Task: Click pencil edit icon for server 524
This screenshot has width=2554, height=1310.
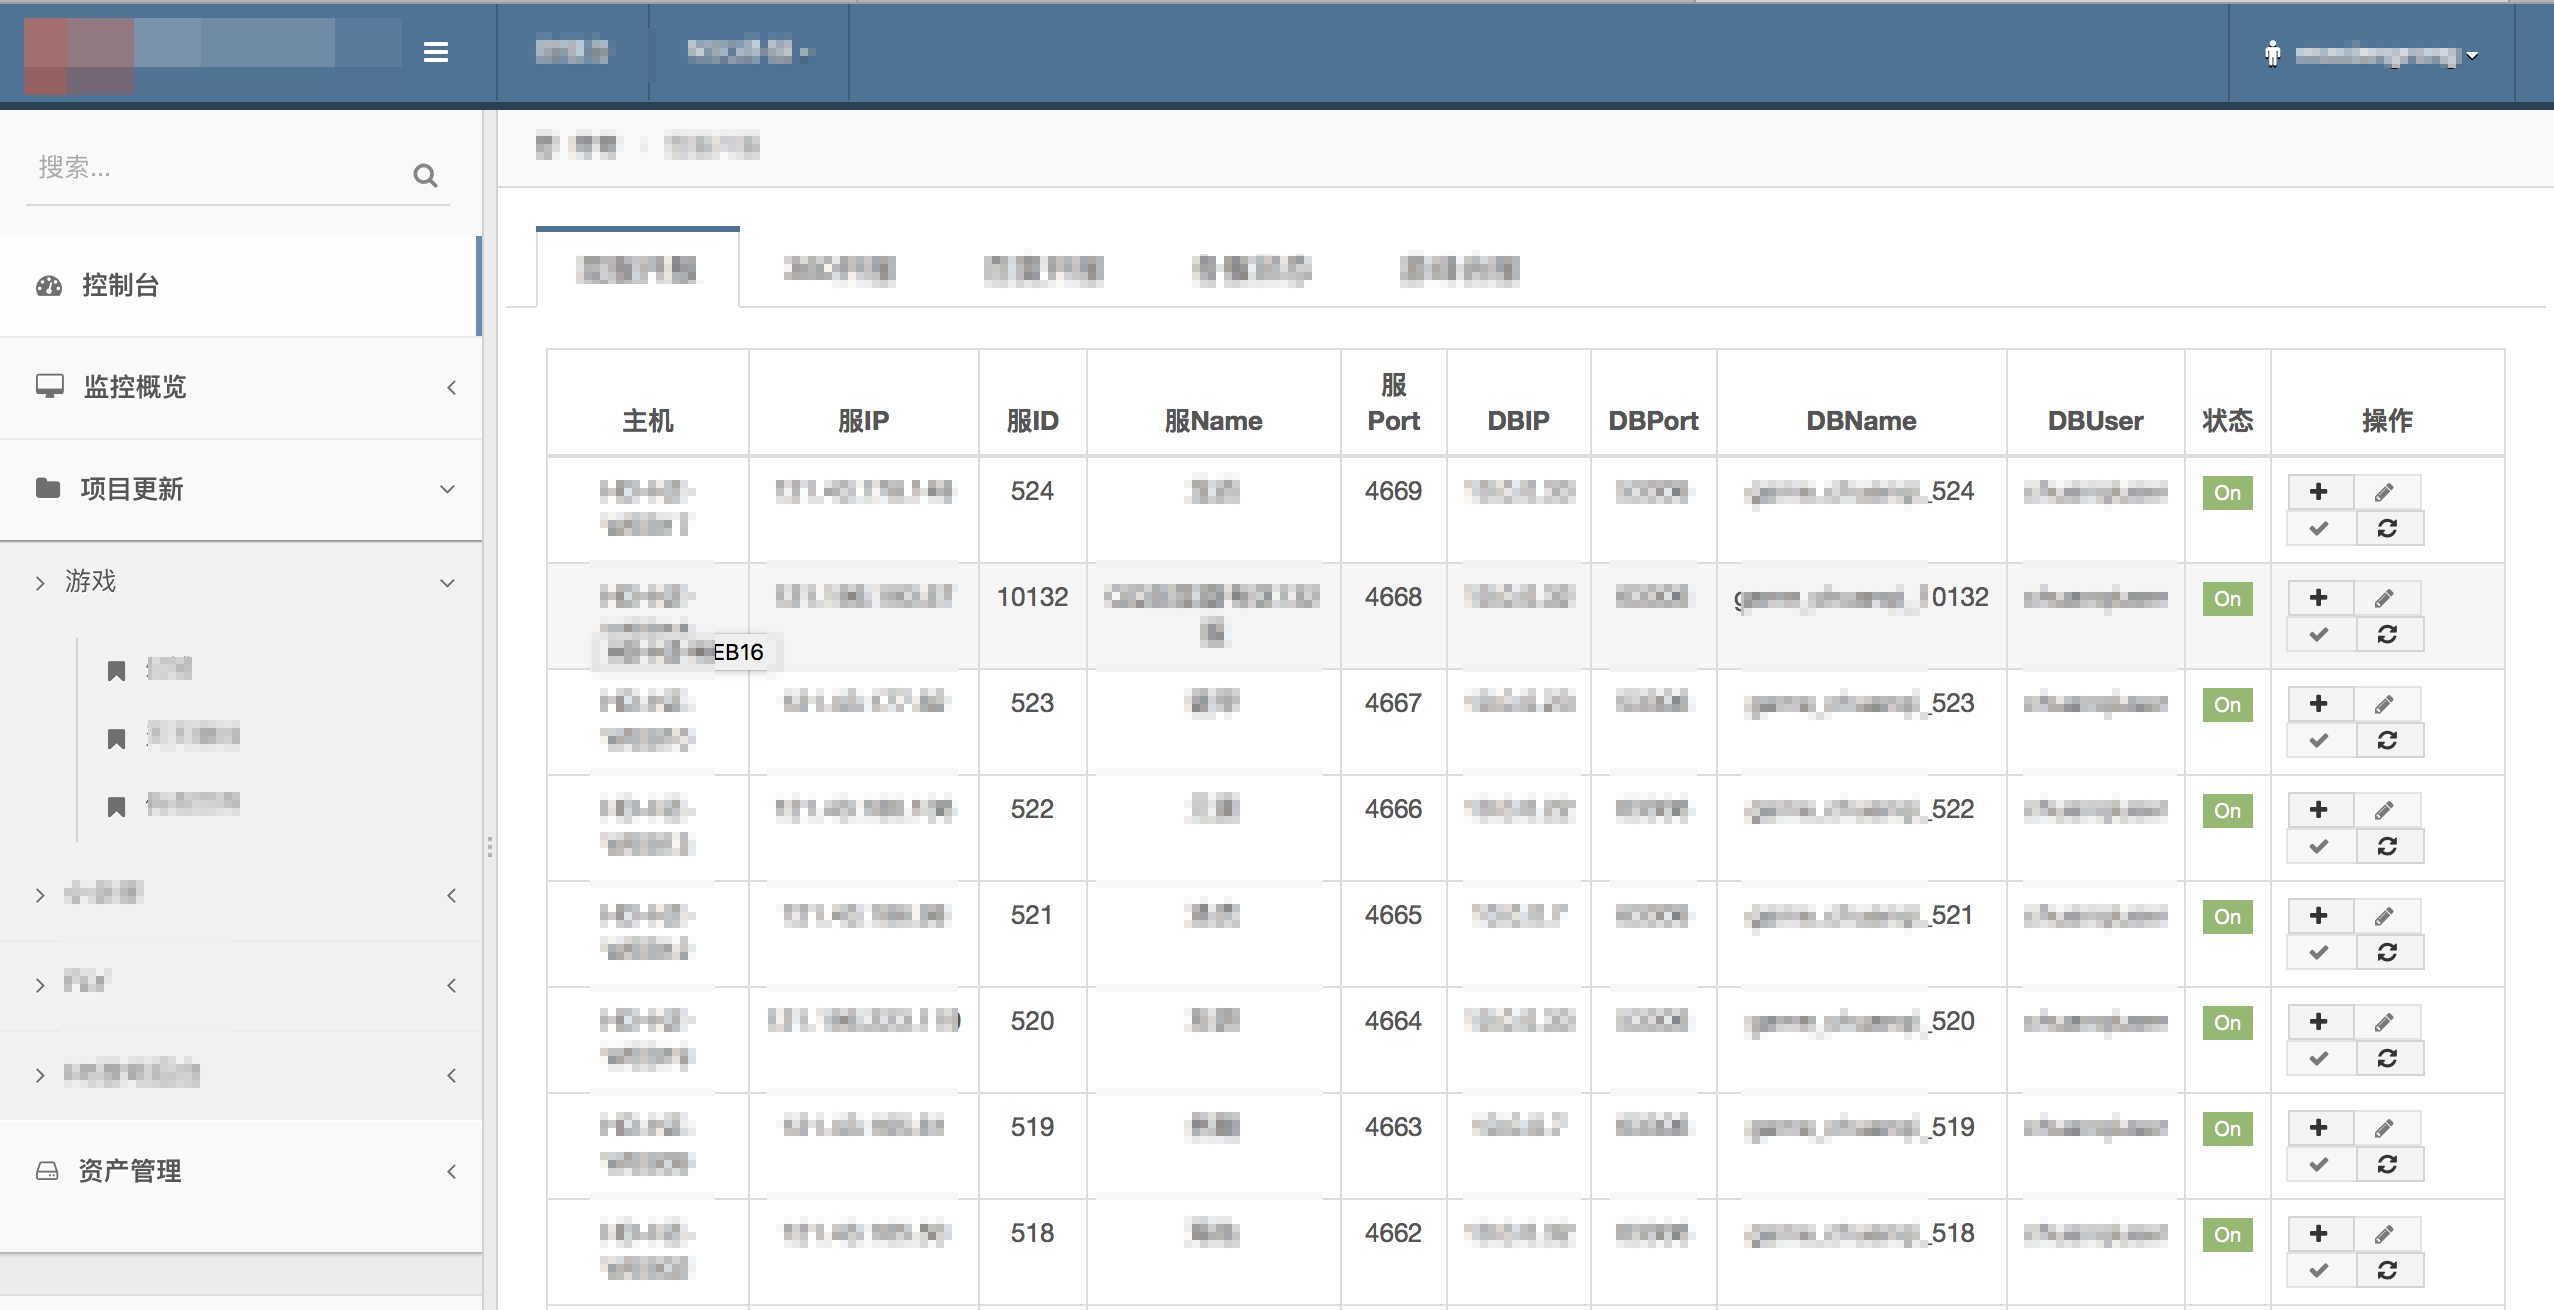Action: pyautogui.click(x=2386, y=491)
